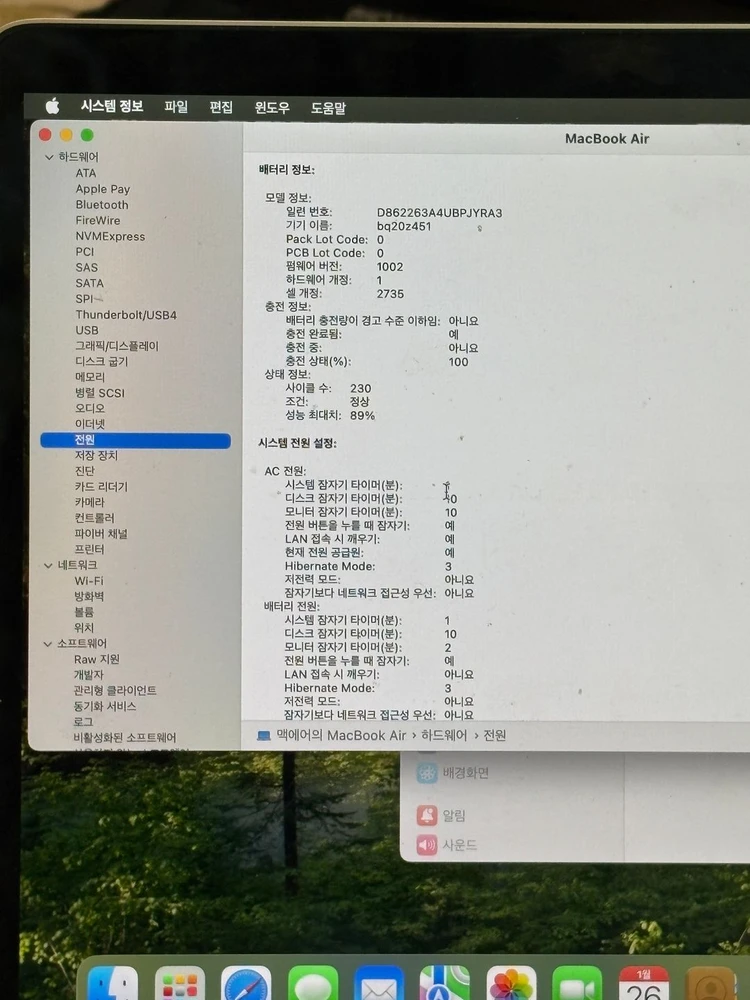Select 병렬 SCSI in the sidebar
This screenshot has height=1000, width=750.
click(x=99, y=393)
